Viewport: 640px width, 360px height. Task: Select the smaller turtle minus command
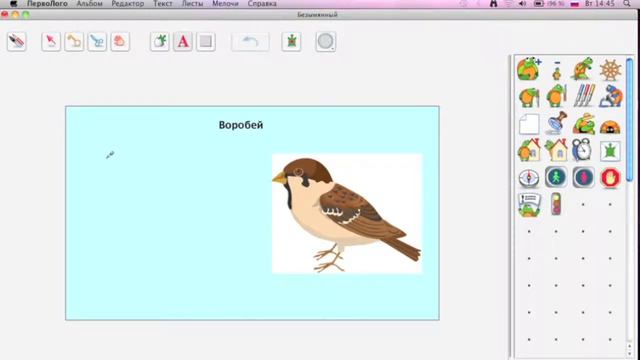(556, 70)
